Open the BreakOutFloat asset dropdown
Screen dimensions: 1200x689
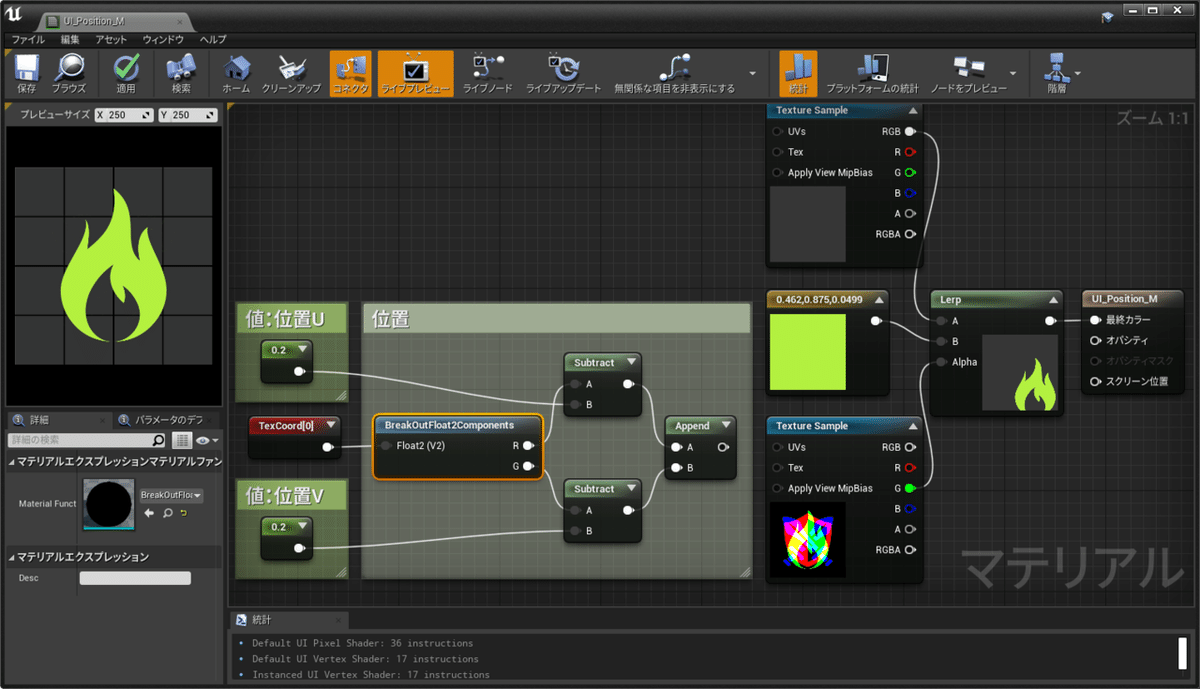pyautogui.click(x=171, y=495)
